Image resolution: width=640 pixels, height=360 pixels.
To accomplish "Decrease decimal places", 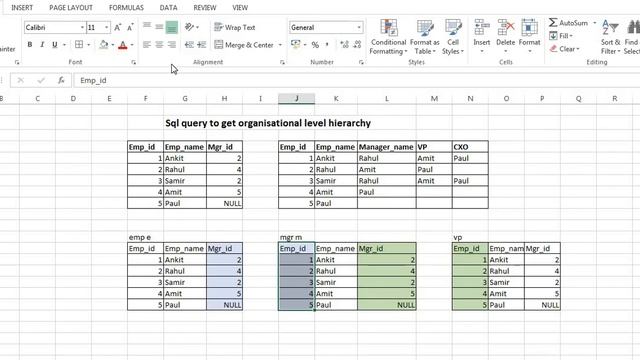I will [357, 45].
